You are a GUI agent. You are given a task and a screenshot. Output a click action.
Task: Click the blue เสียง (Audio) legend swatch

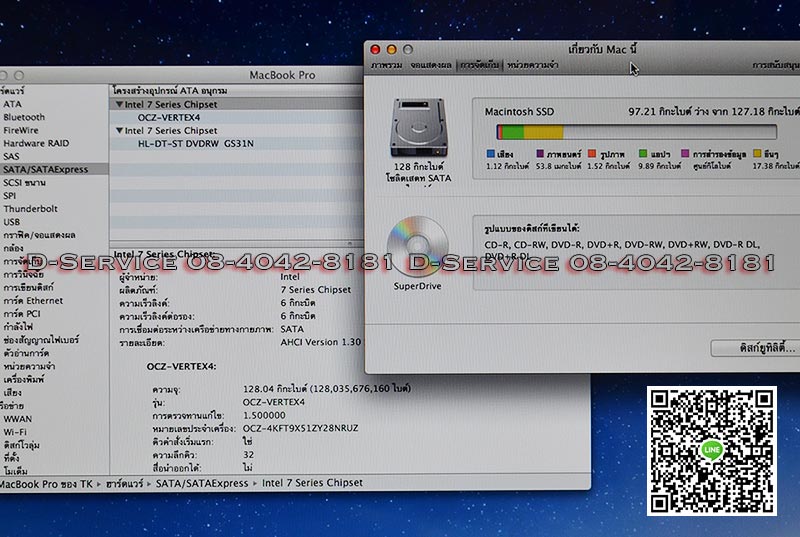click(491, 154)
